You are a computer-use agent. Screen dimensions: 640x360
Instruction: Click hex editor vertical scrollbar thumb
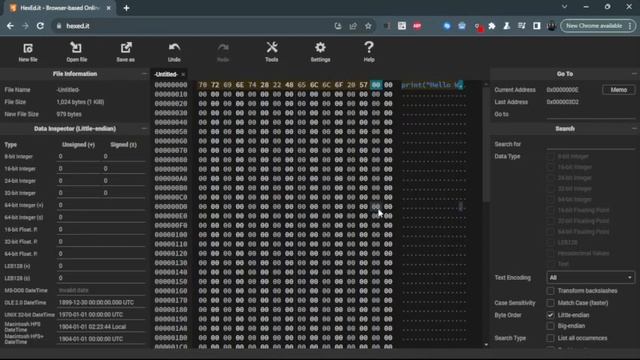tap(486, 143)
